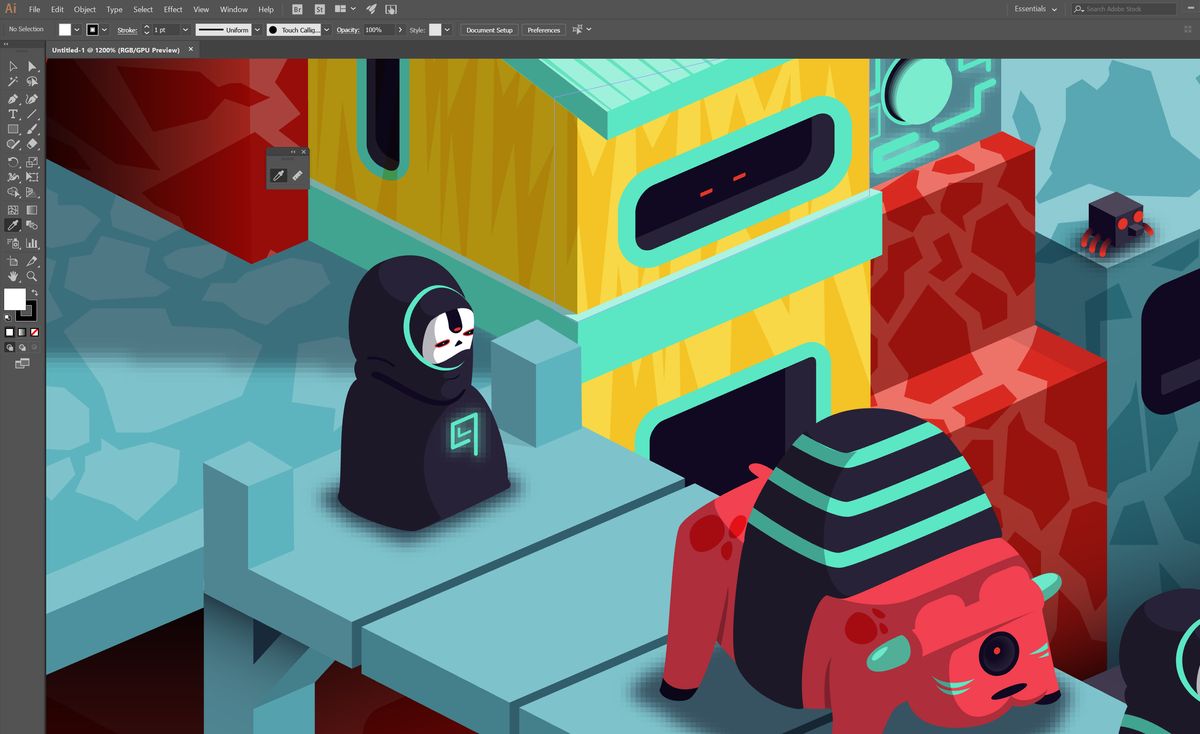The width and height of the screenshot is (1200, 734).
Task: Select the Hand tool
Action: [x=13, y=276]
